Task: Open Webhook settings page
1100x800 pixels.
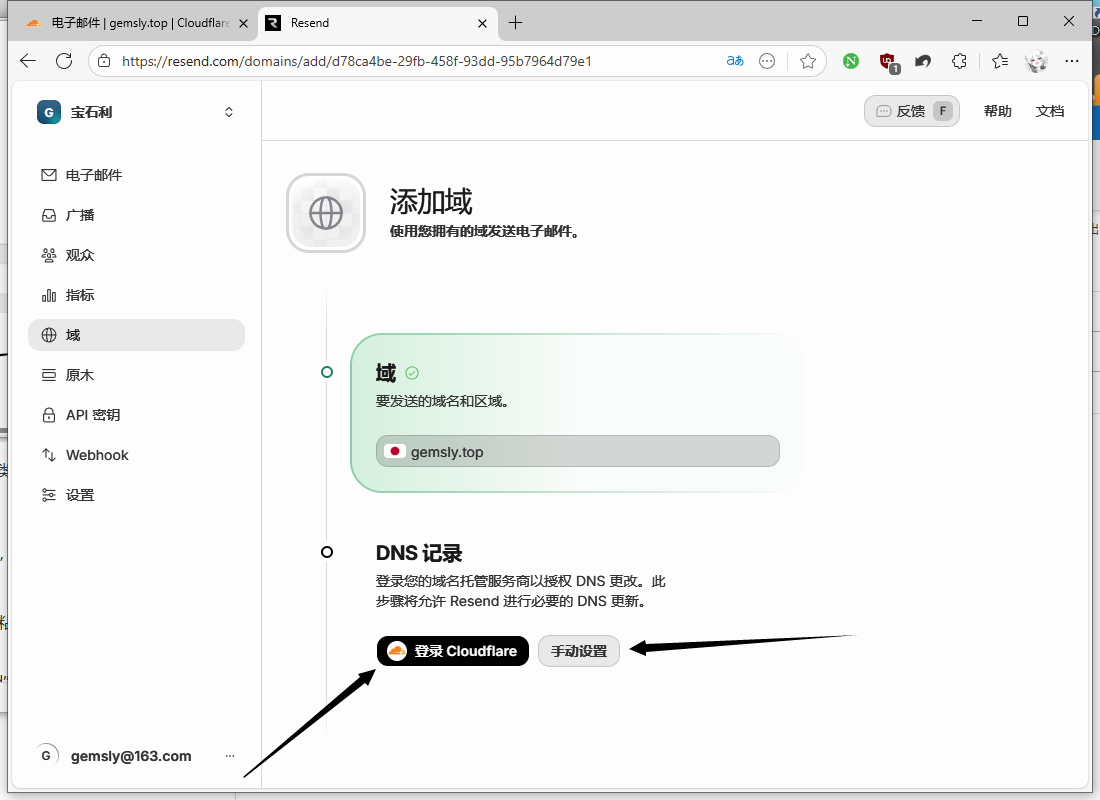Action: [97, 455]
